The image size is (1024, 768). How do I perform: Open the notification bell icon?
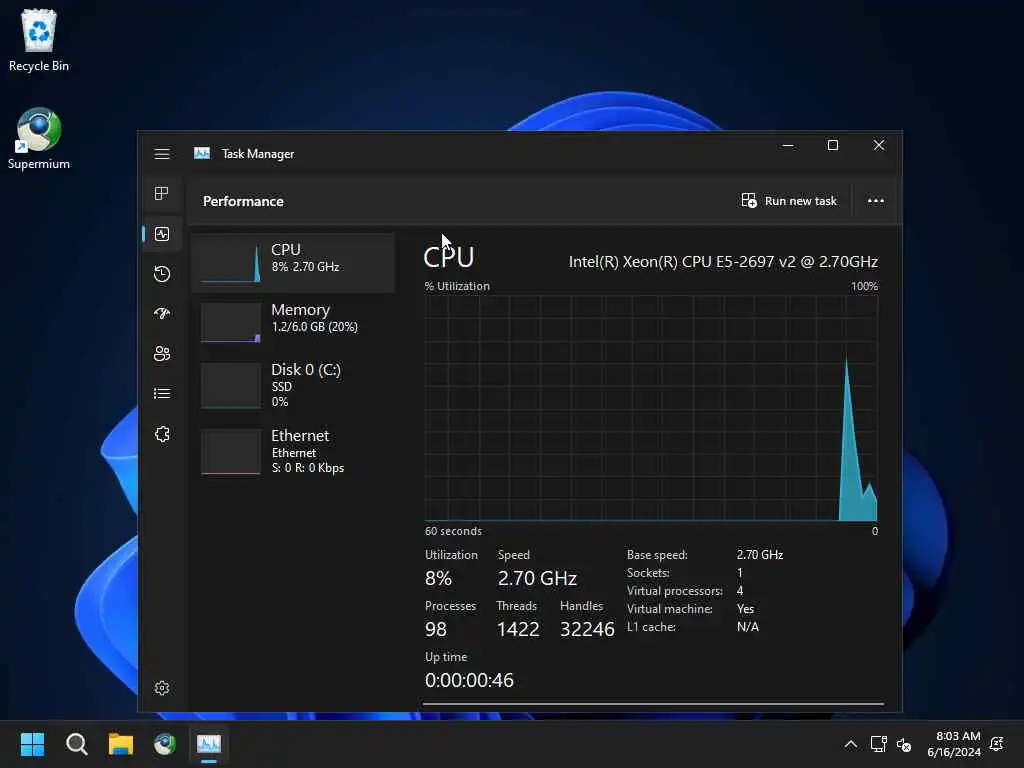[x=997, y=744]
